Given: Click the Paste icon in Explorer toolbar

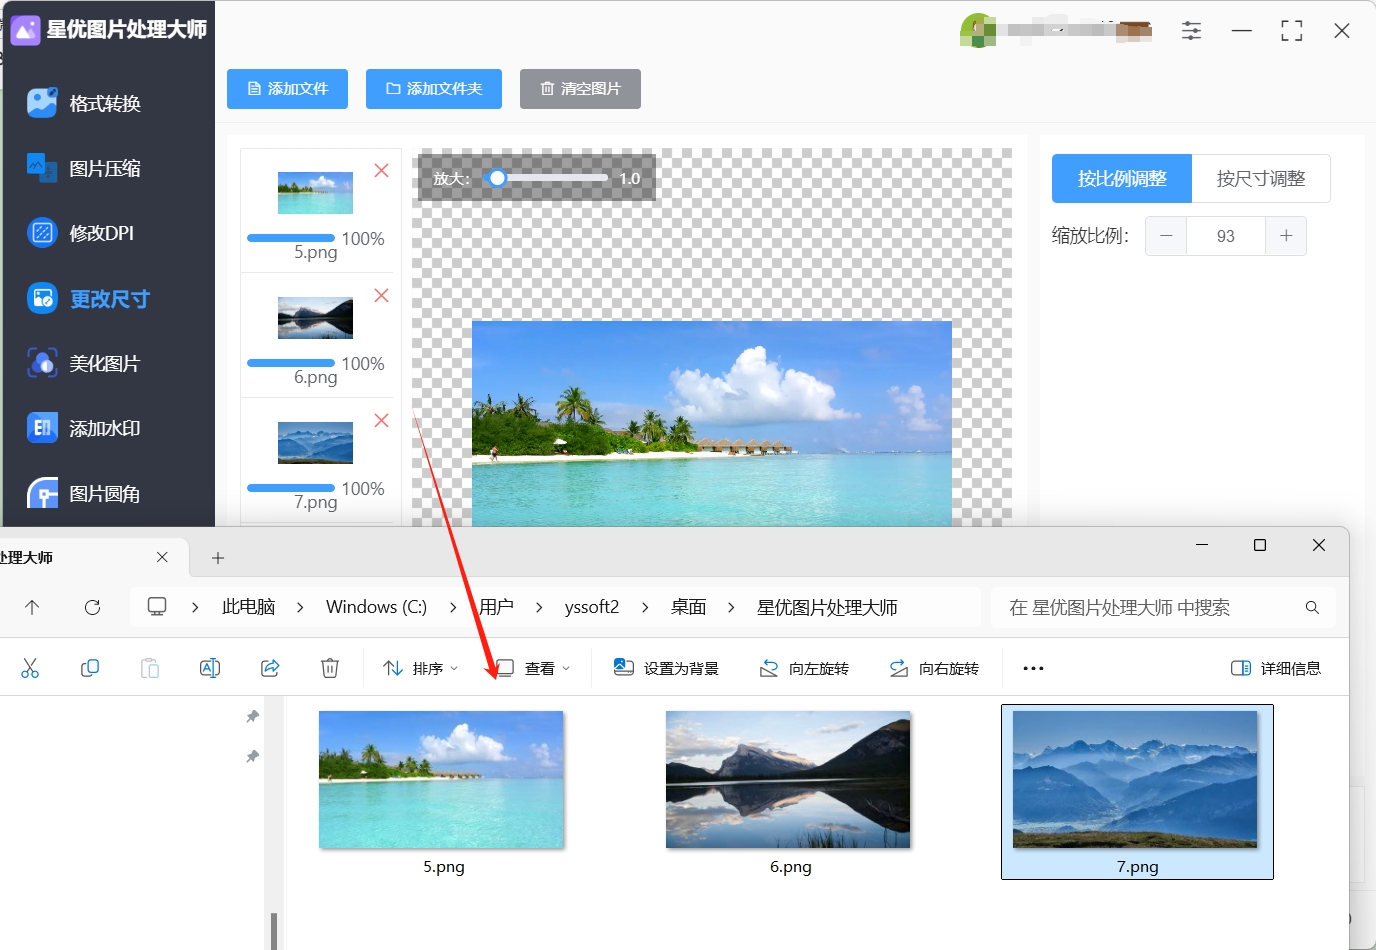Looking at the screenshot, I should tap(150, 668).
